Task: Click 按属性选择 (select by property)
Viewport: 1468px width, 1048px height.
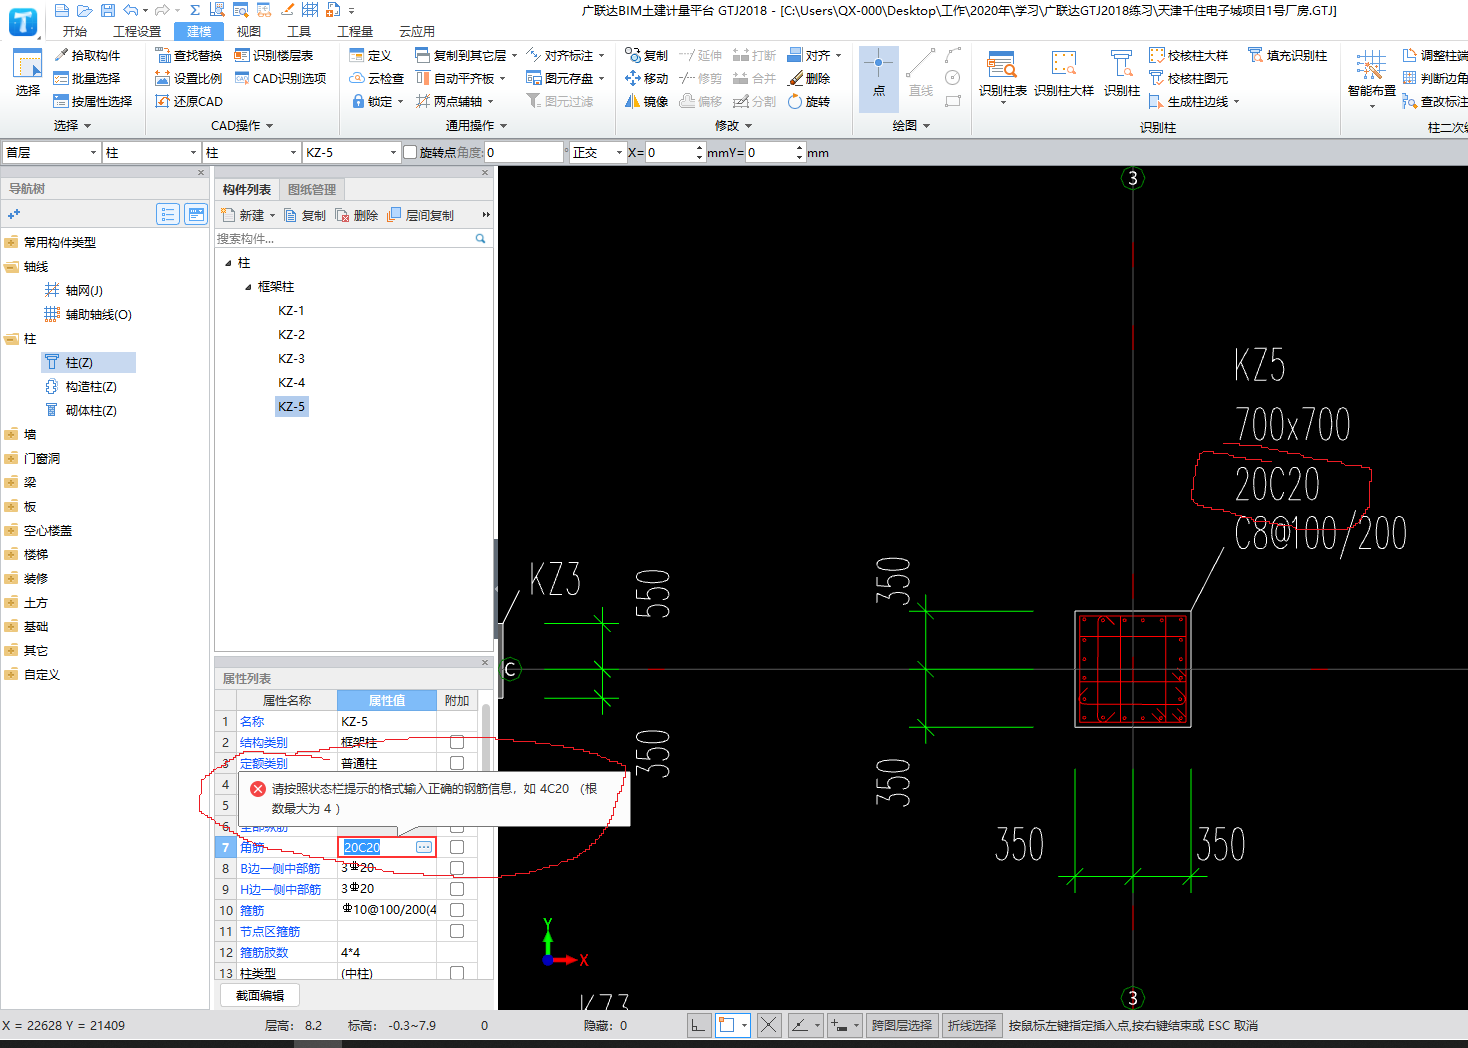Action: coord(92,101)
